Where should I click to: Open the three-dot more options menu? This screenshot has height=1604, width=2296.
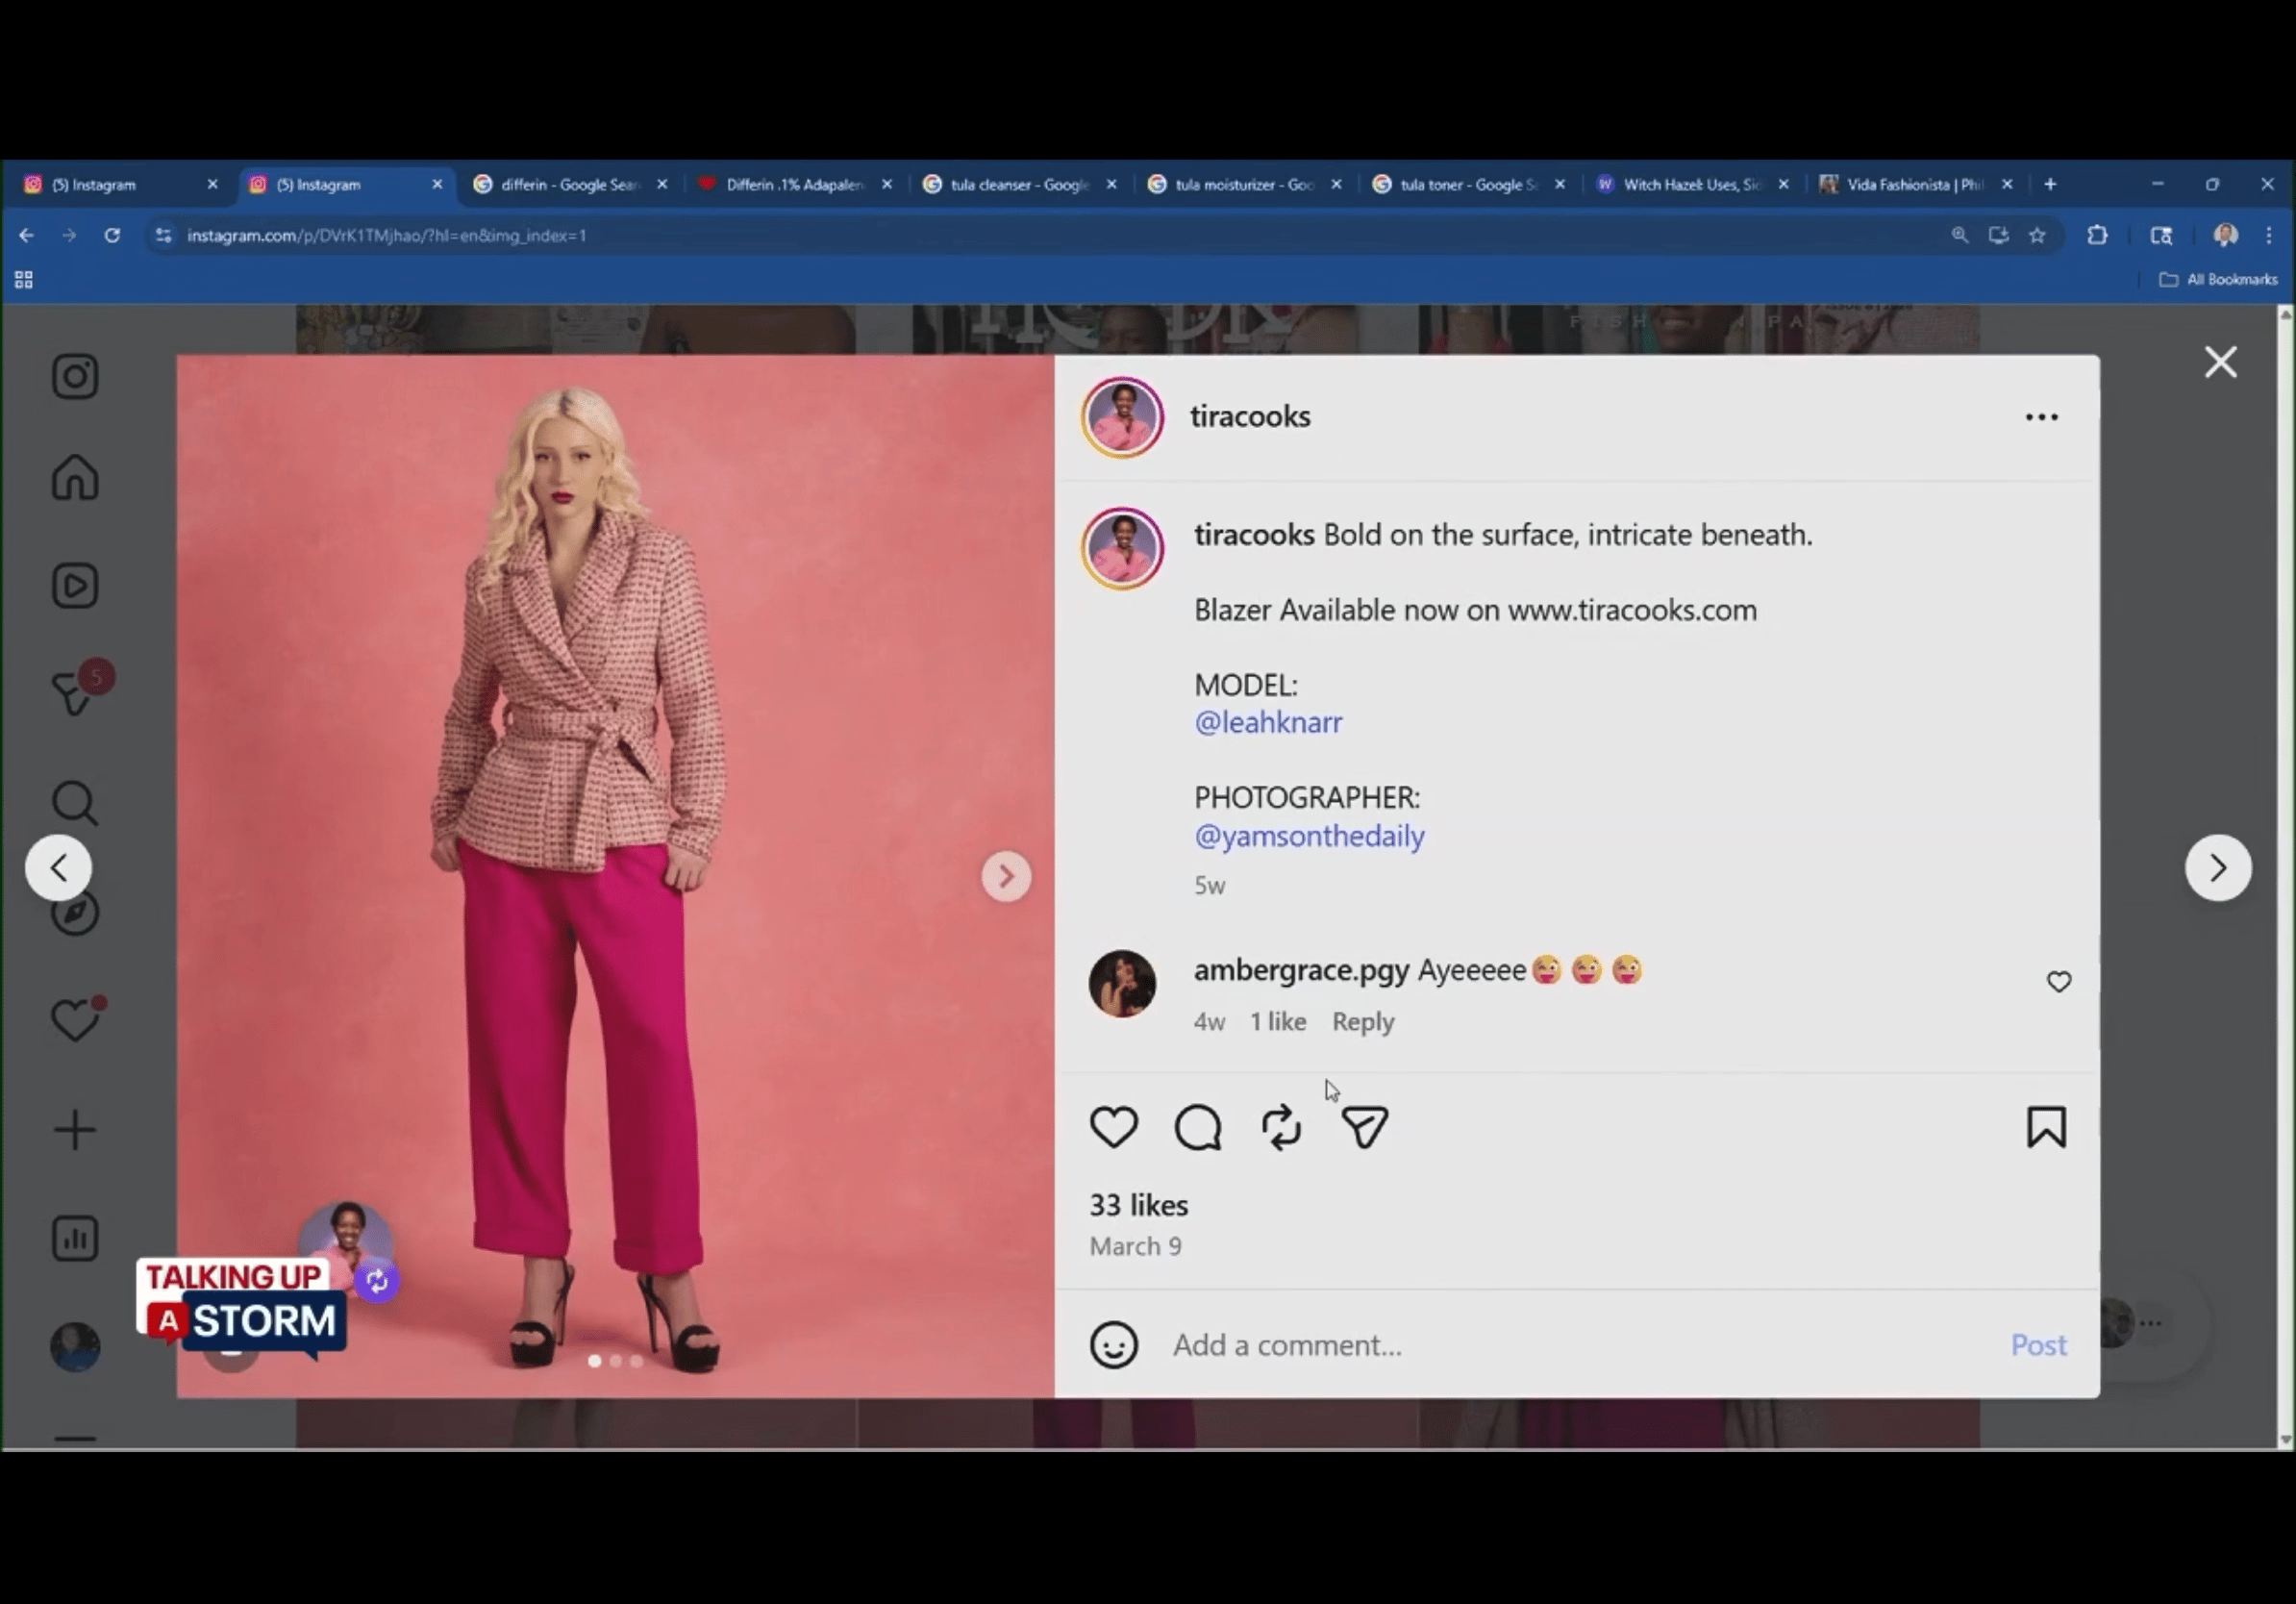pos(2041,417)
